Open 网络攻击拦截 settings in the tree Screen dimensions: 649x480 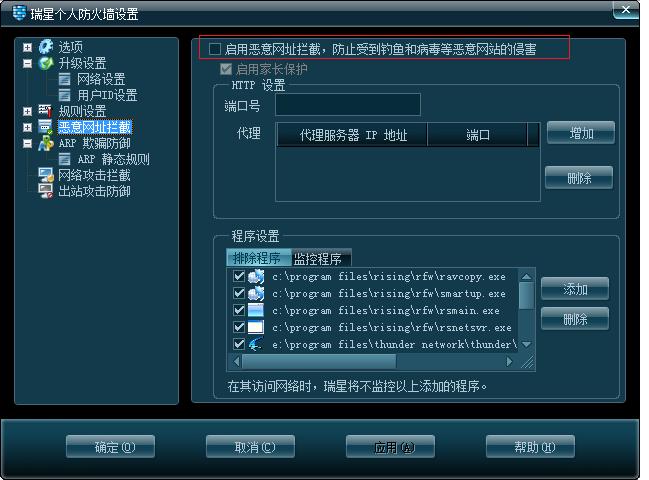point(94,175)
